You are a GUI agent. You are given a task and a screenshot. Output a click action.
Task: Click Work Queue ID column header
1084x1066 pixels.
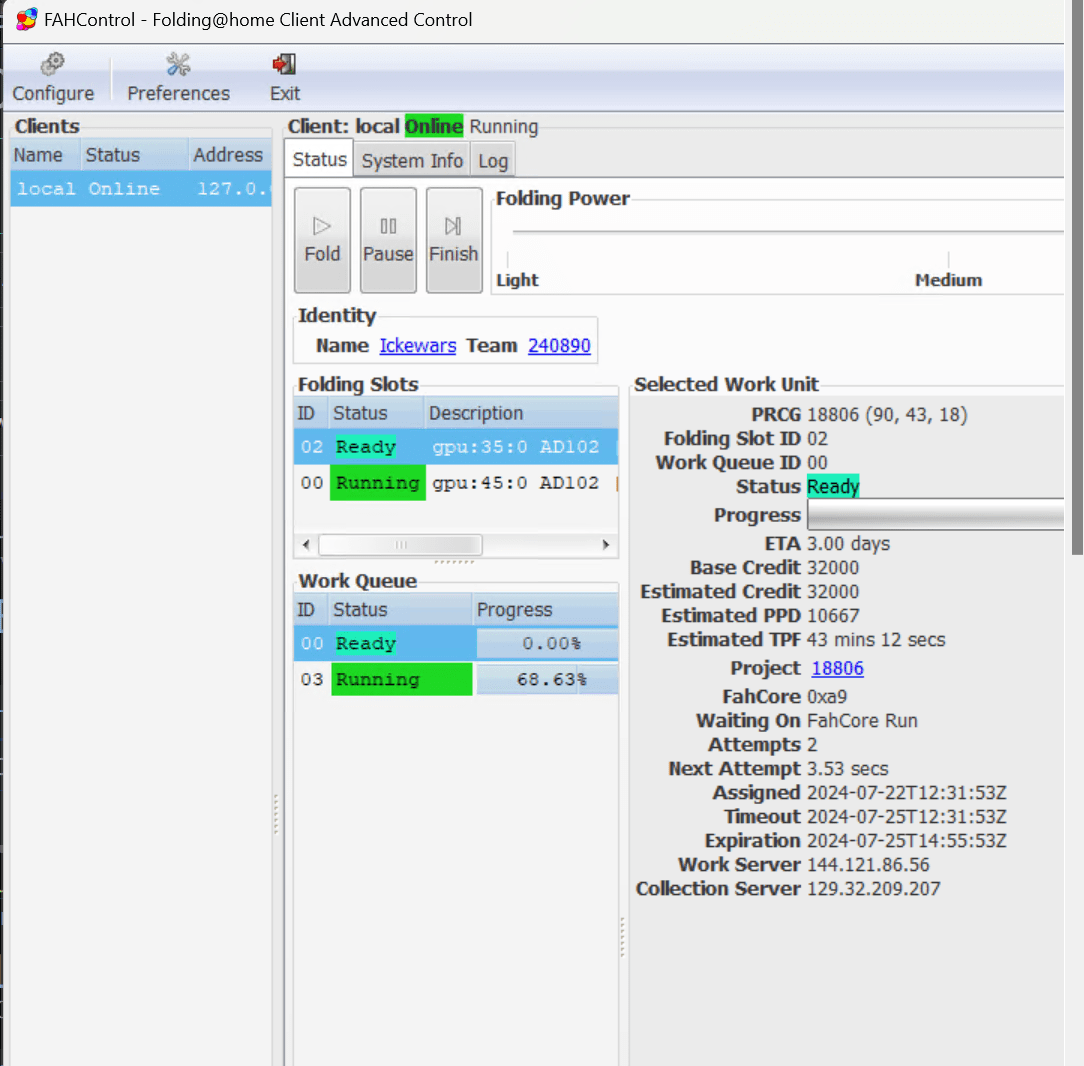pos(310,609)
